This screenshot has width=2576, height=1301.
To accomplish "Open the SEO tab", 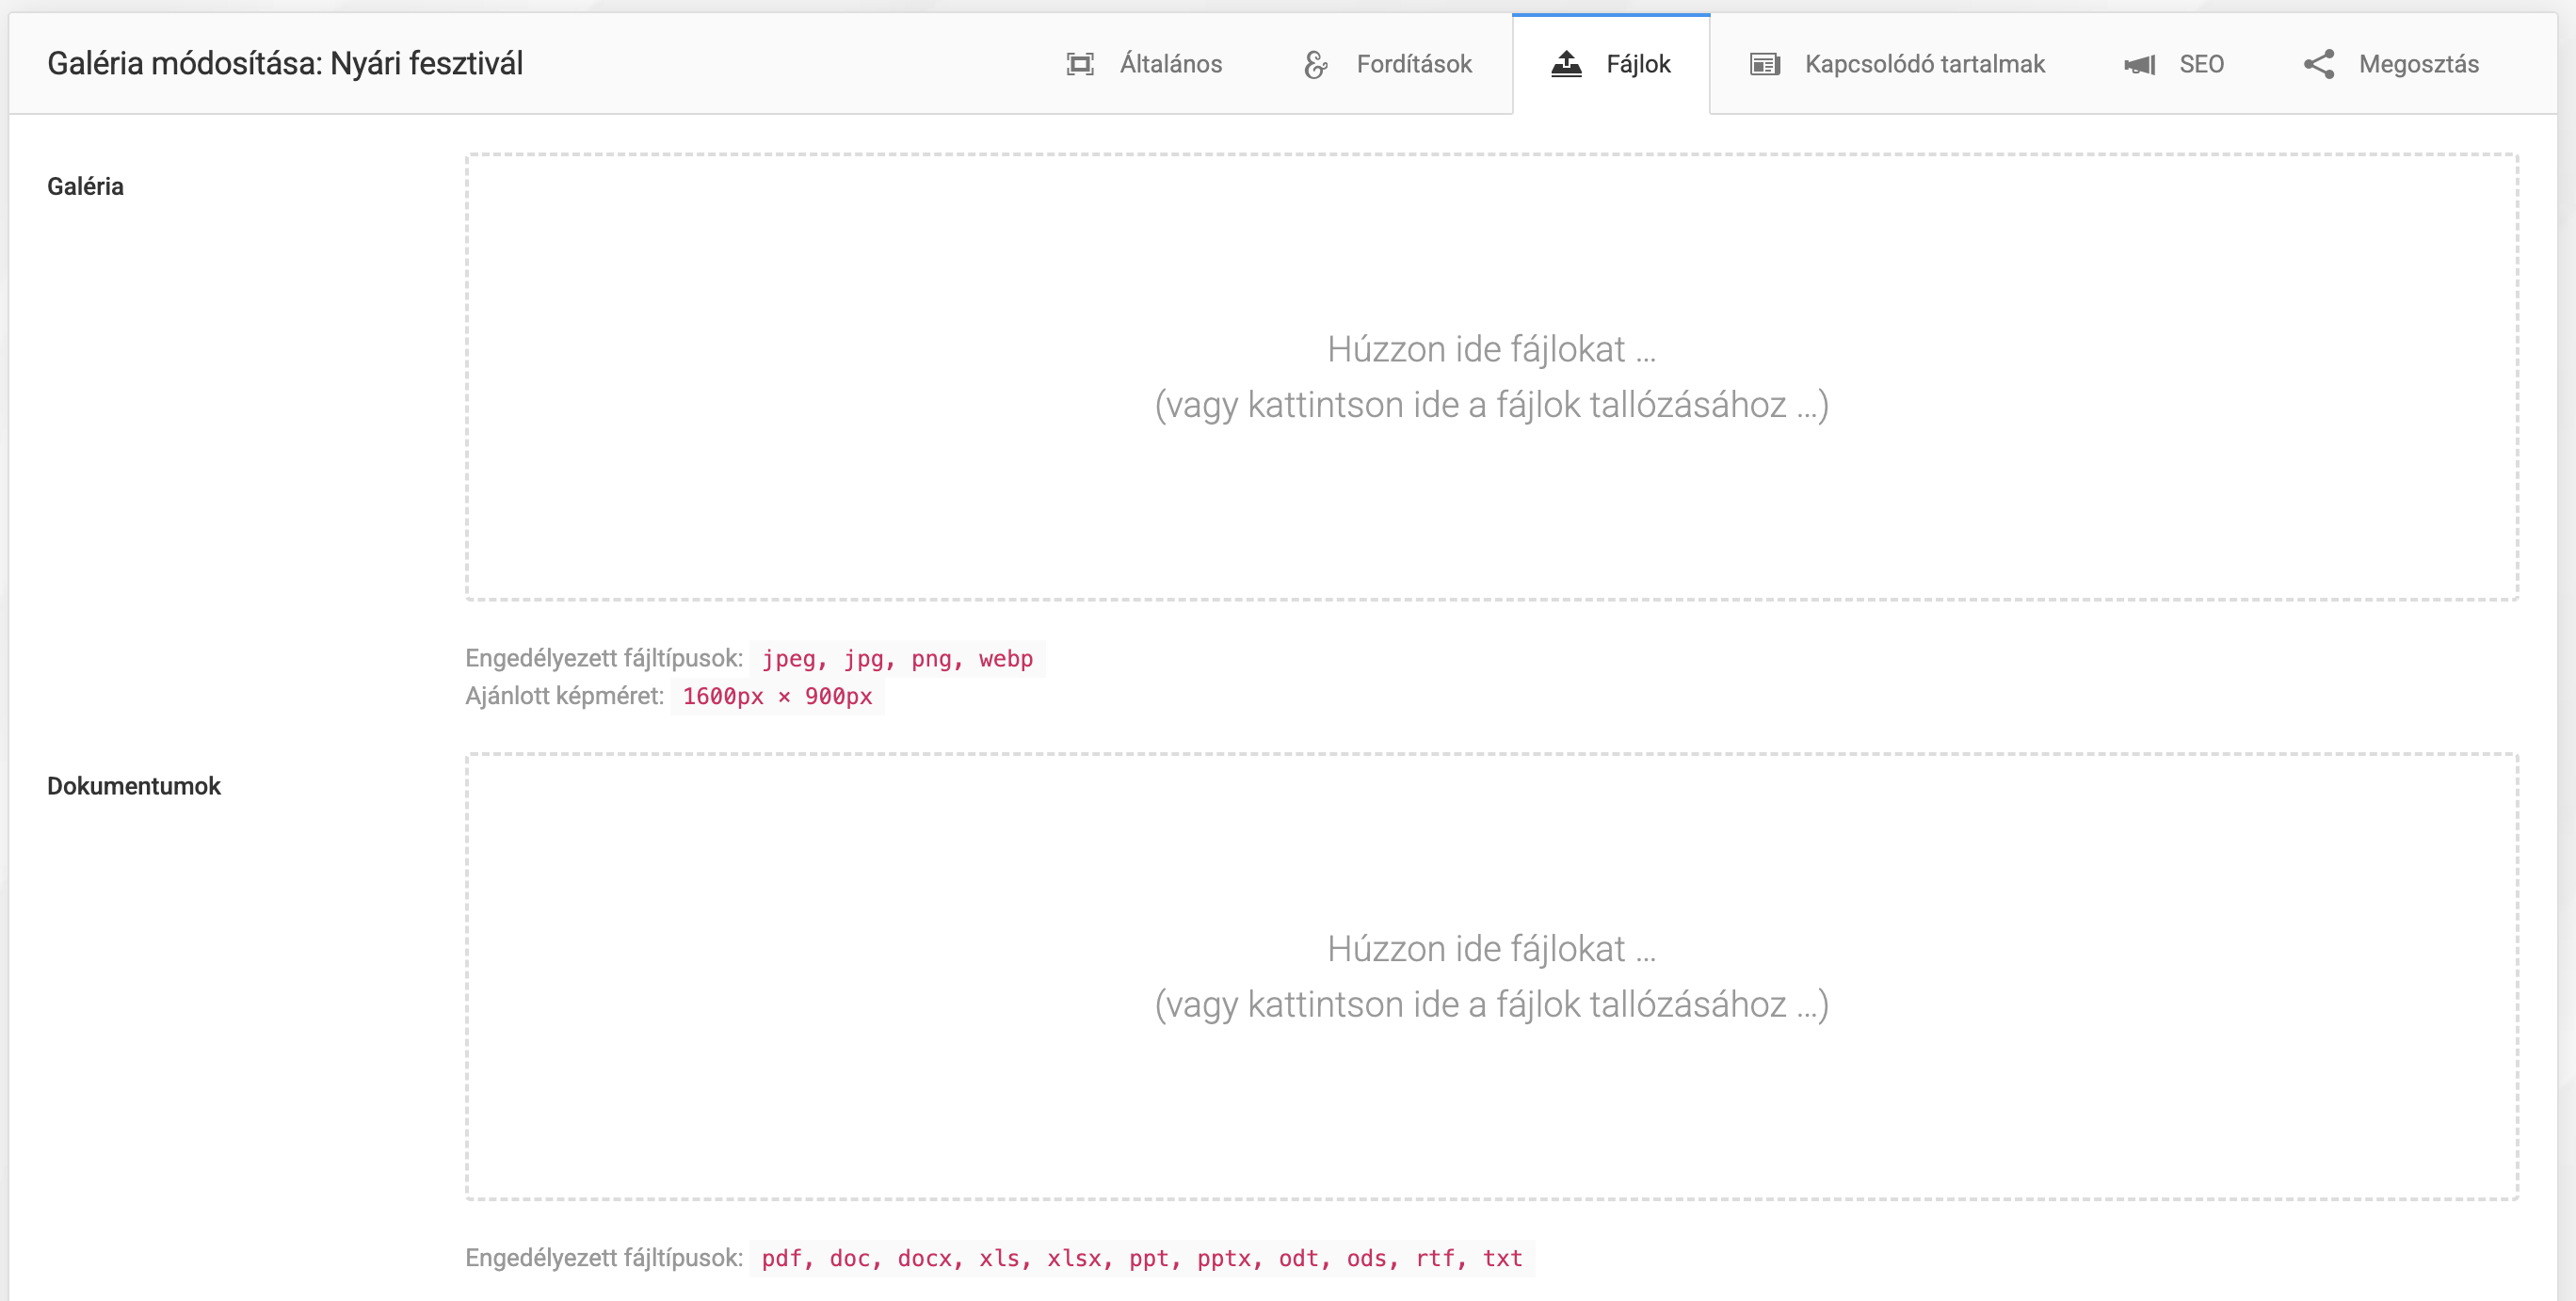I will pyautogui.click(x=2201, y=65).
